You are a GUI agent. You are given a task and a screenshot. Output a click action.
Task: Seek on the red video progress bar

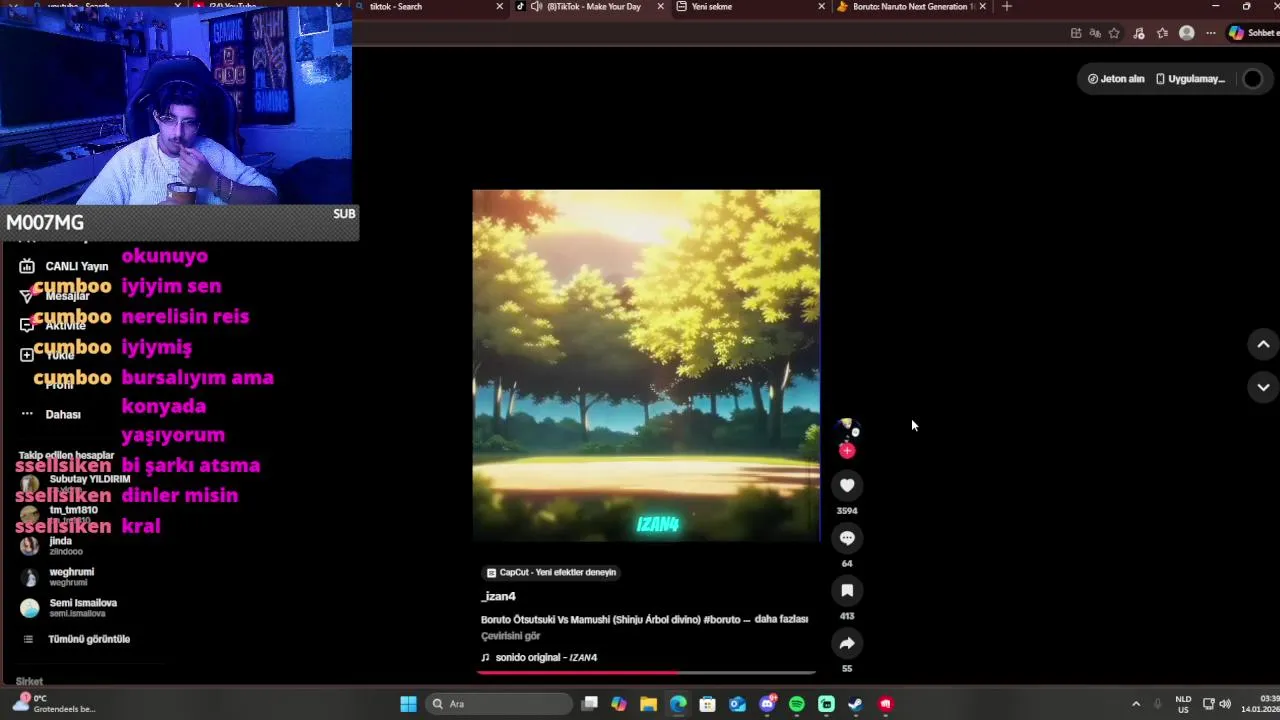tap(646, 673)
